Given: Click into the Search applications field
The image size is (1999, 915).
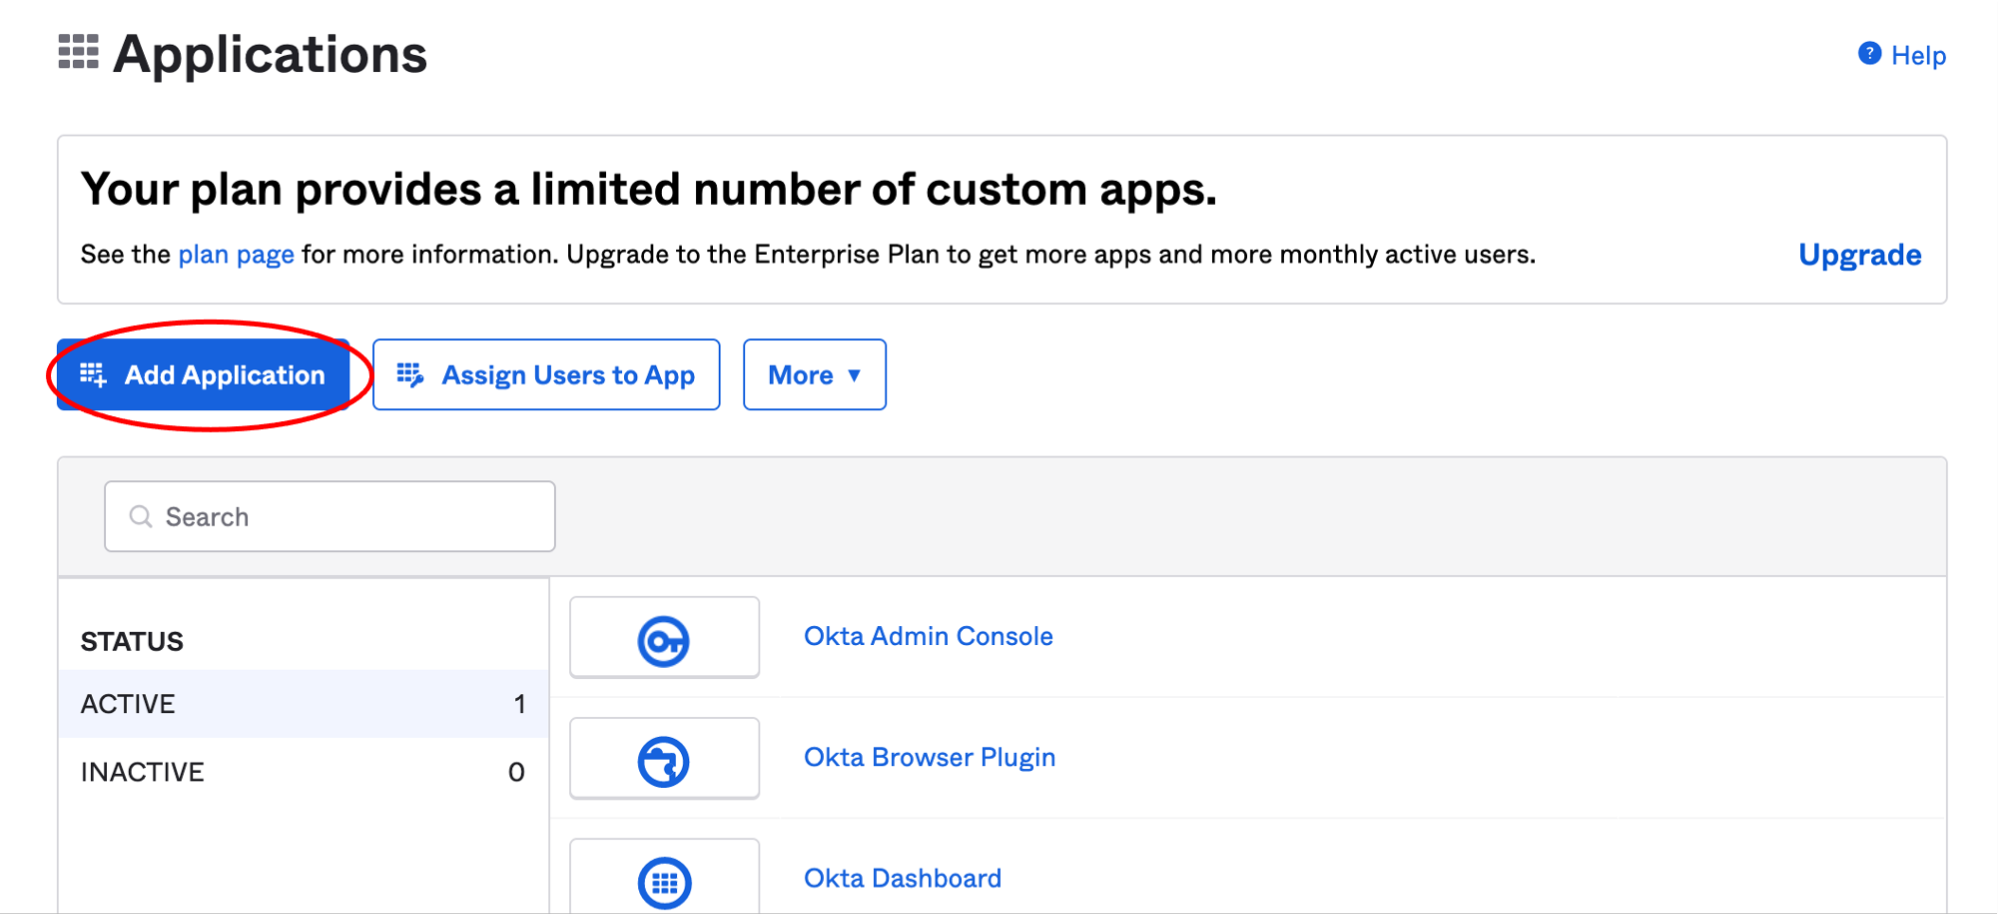Looking at the screenshot, I should point(330,517).
